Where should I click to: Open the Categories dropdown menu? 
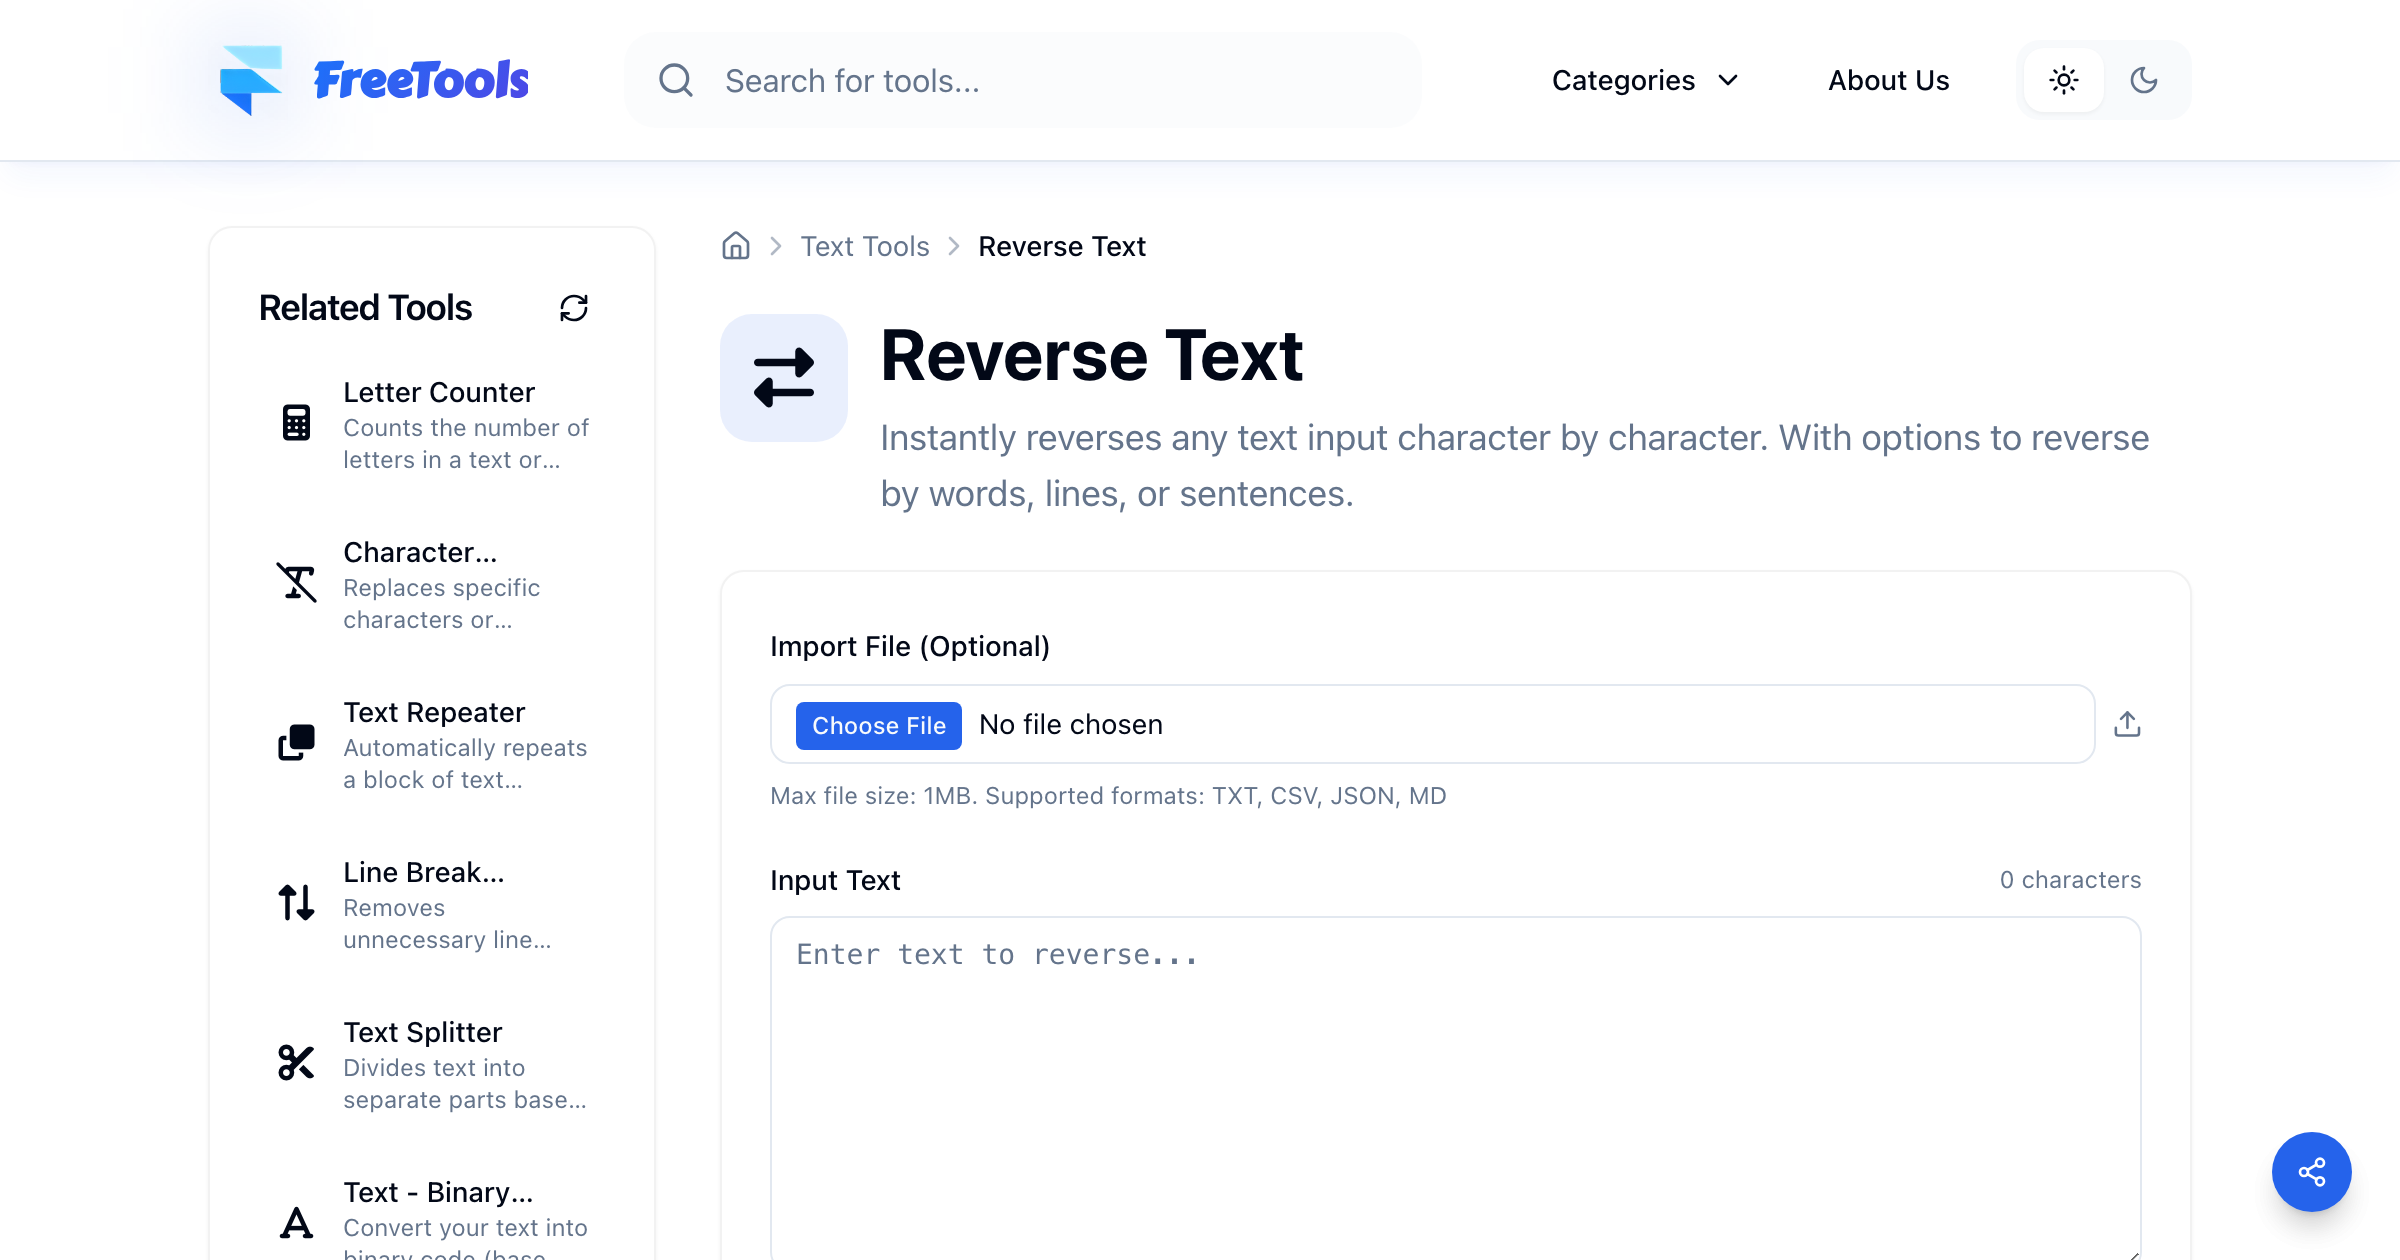tap(1645, 80)
